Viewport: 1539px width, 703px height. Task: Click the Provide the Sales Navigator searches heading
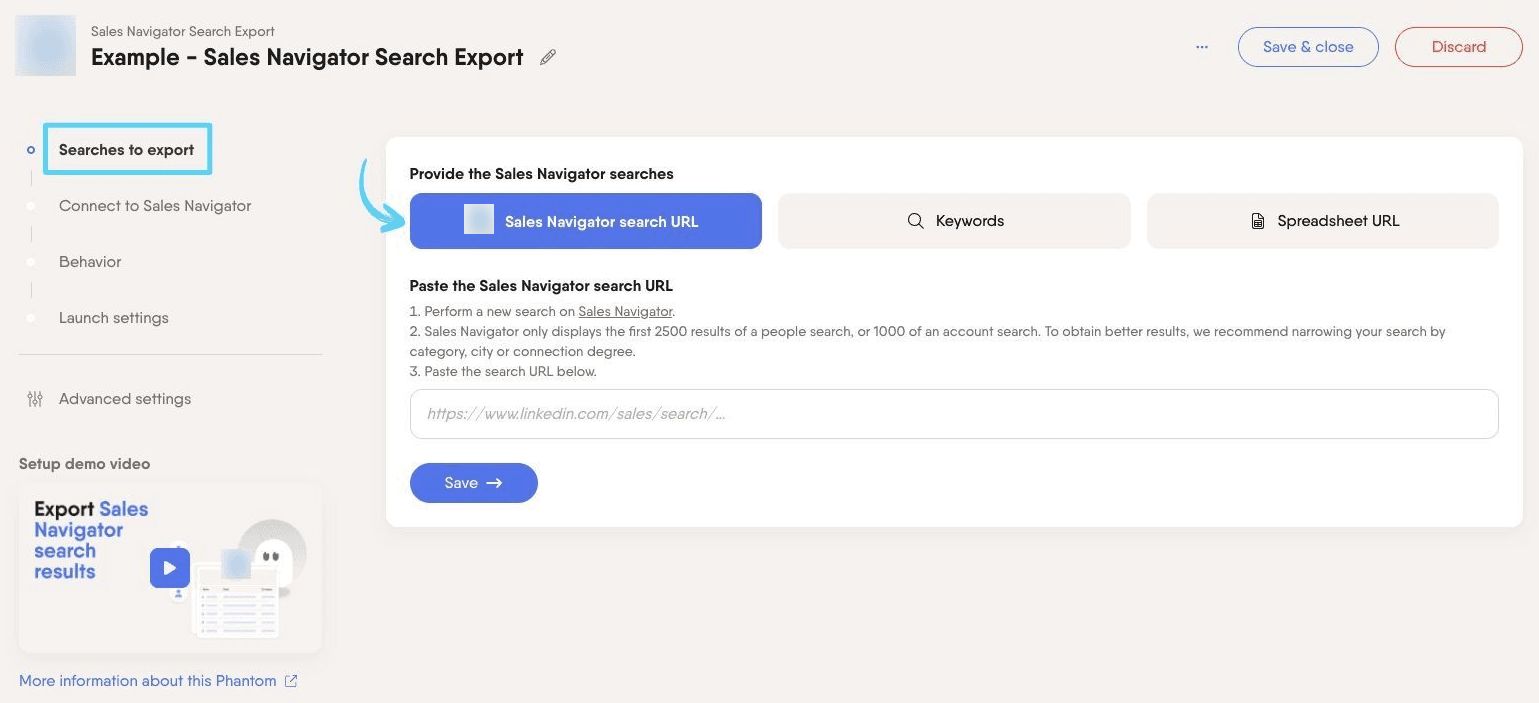coord(541,174)
